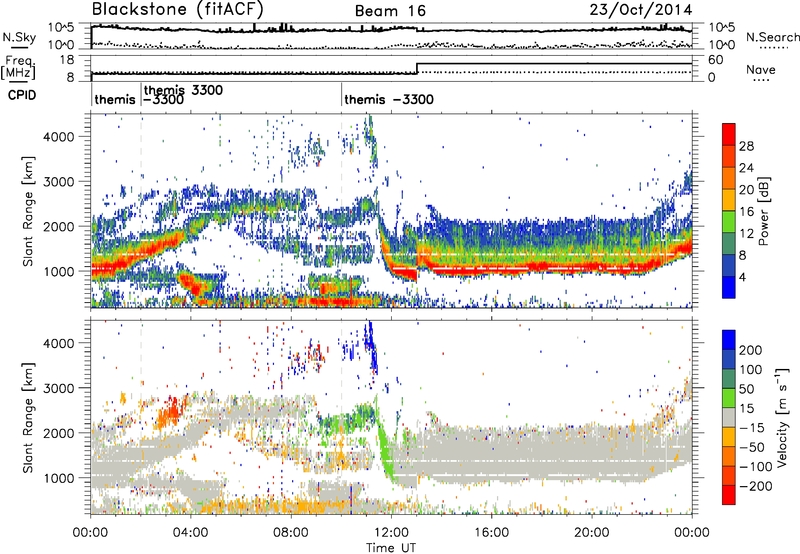
Task: Click the 60 tick on the Nave axis
Action: point(715,60)
